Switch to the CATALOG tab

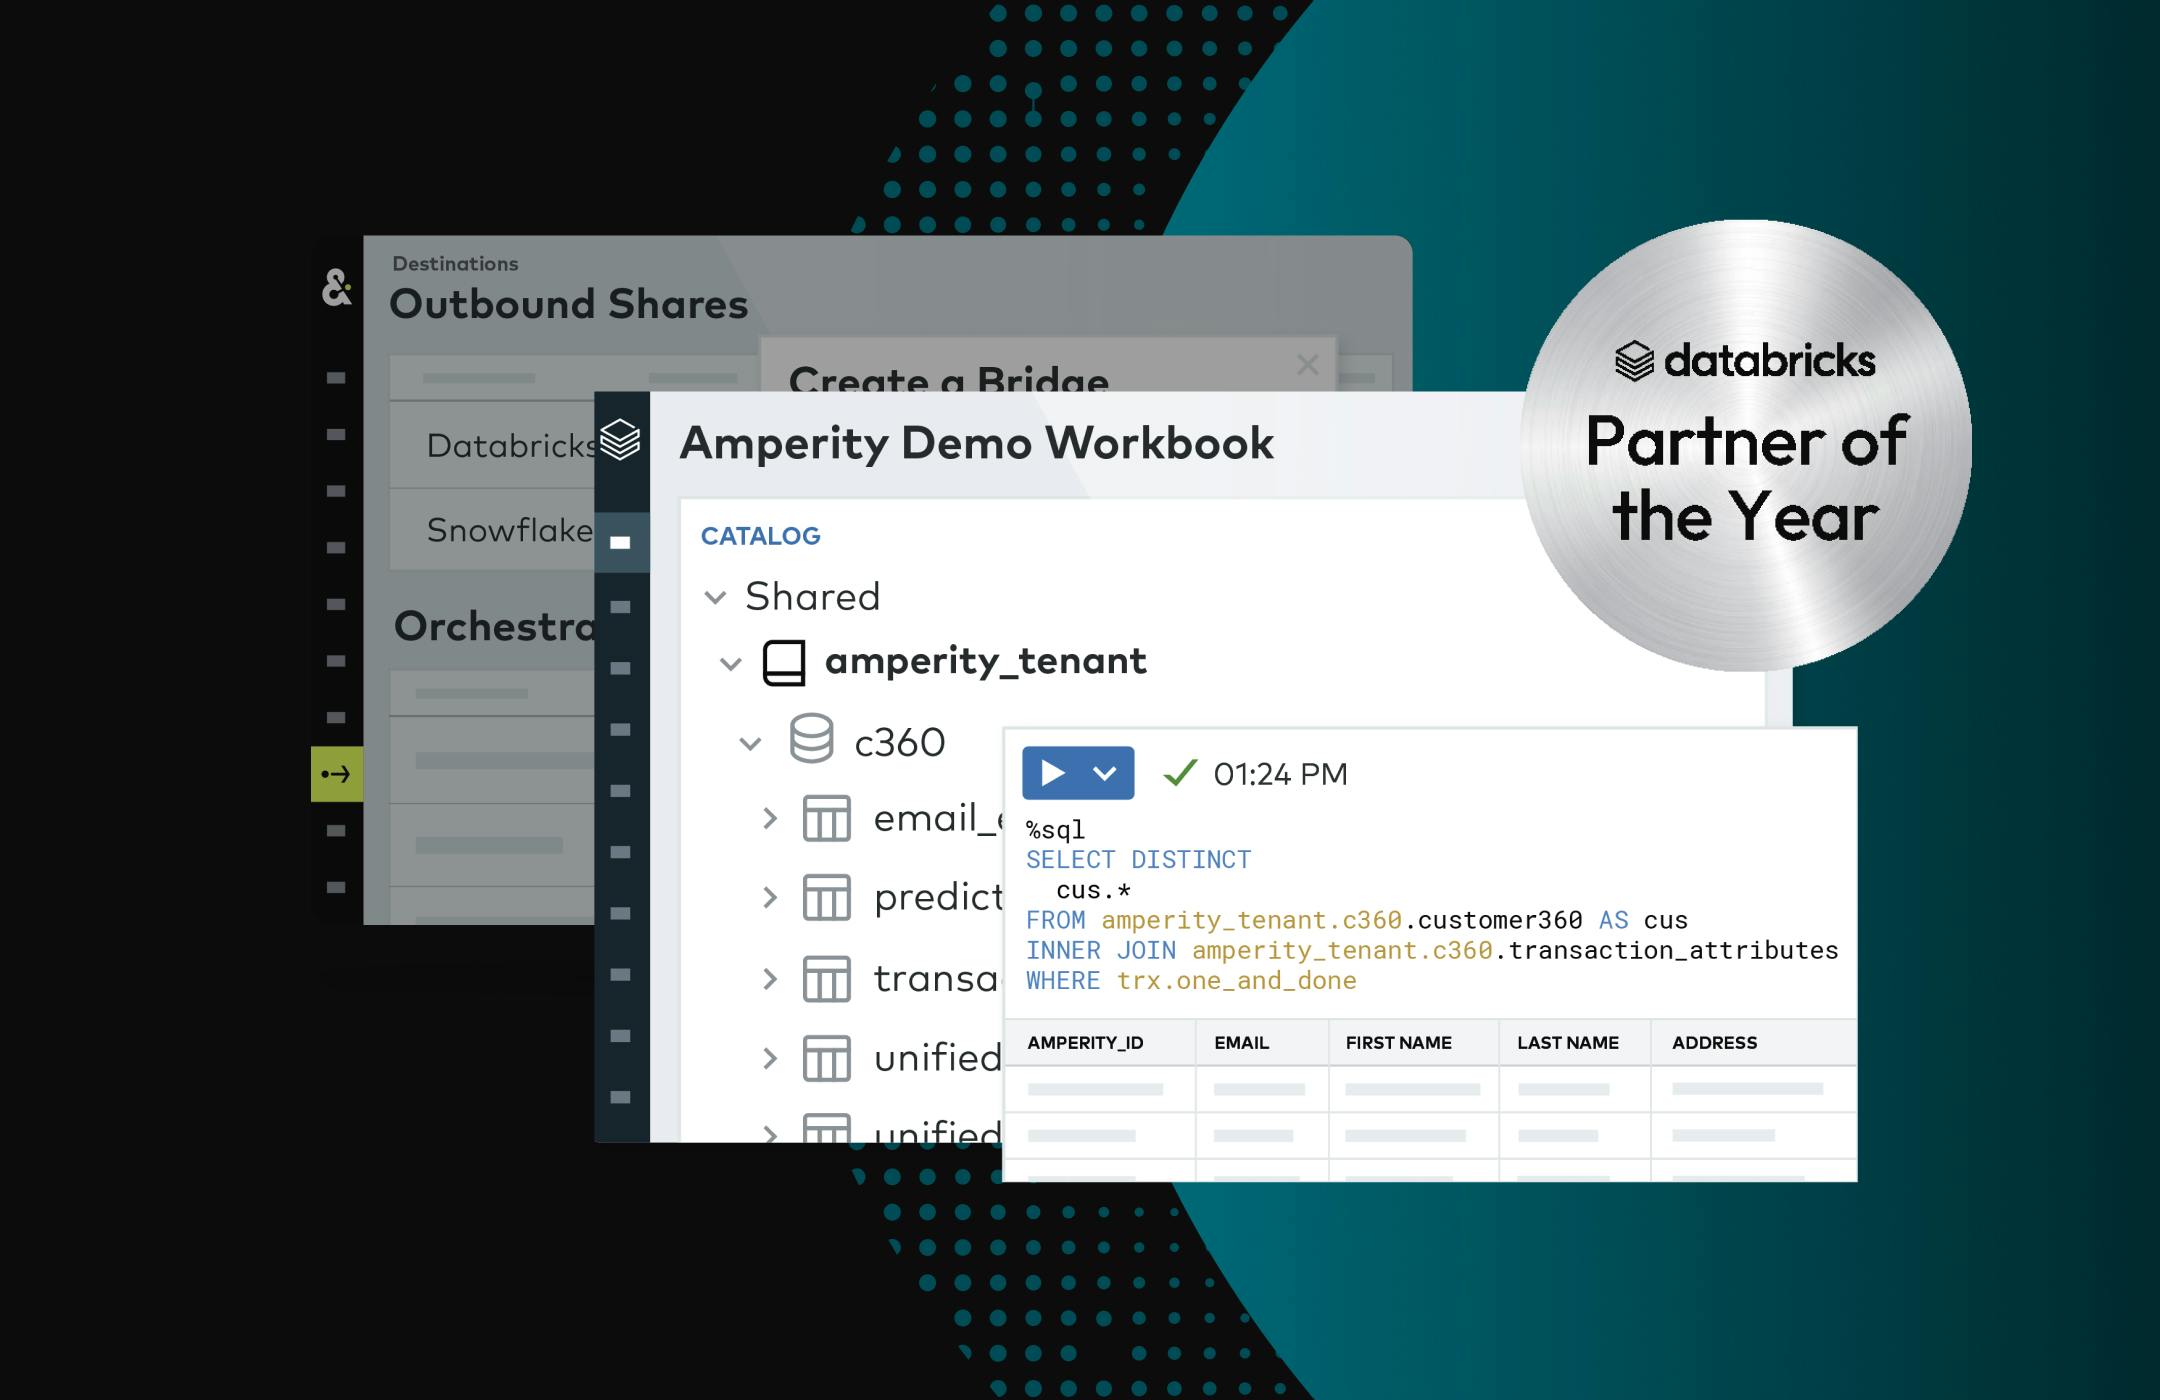click(x=760, y=536)
